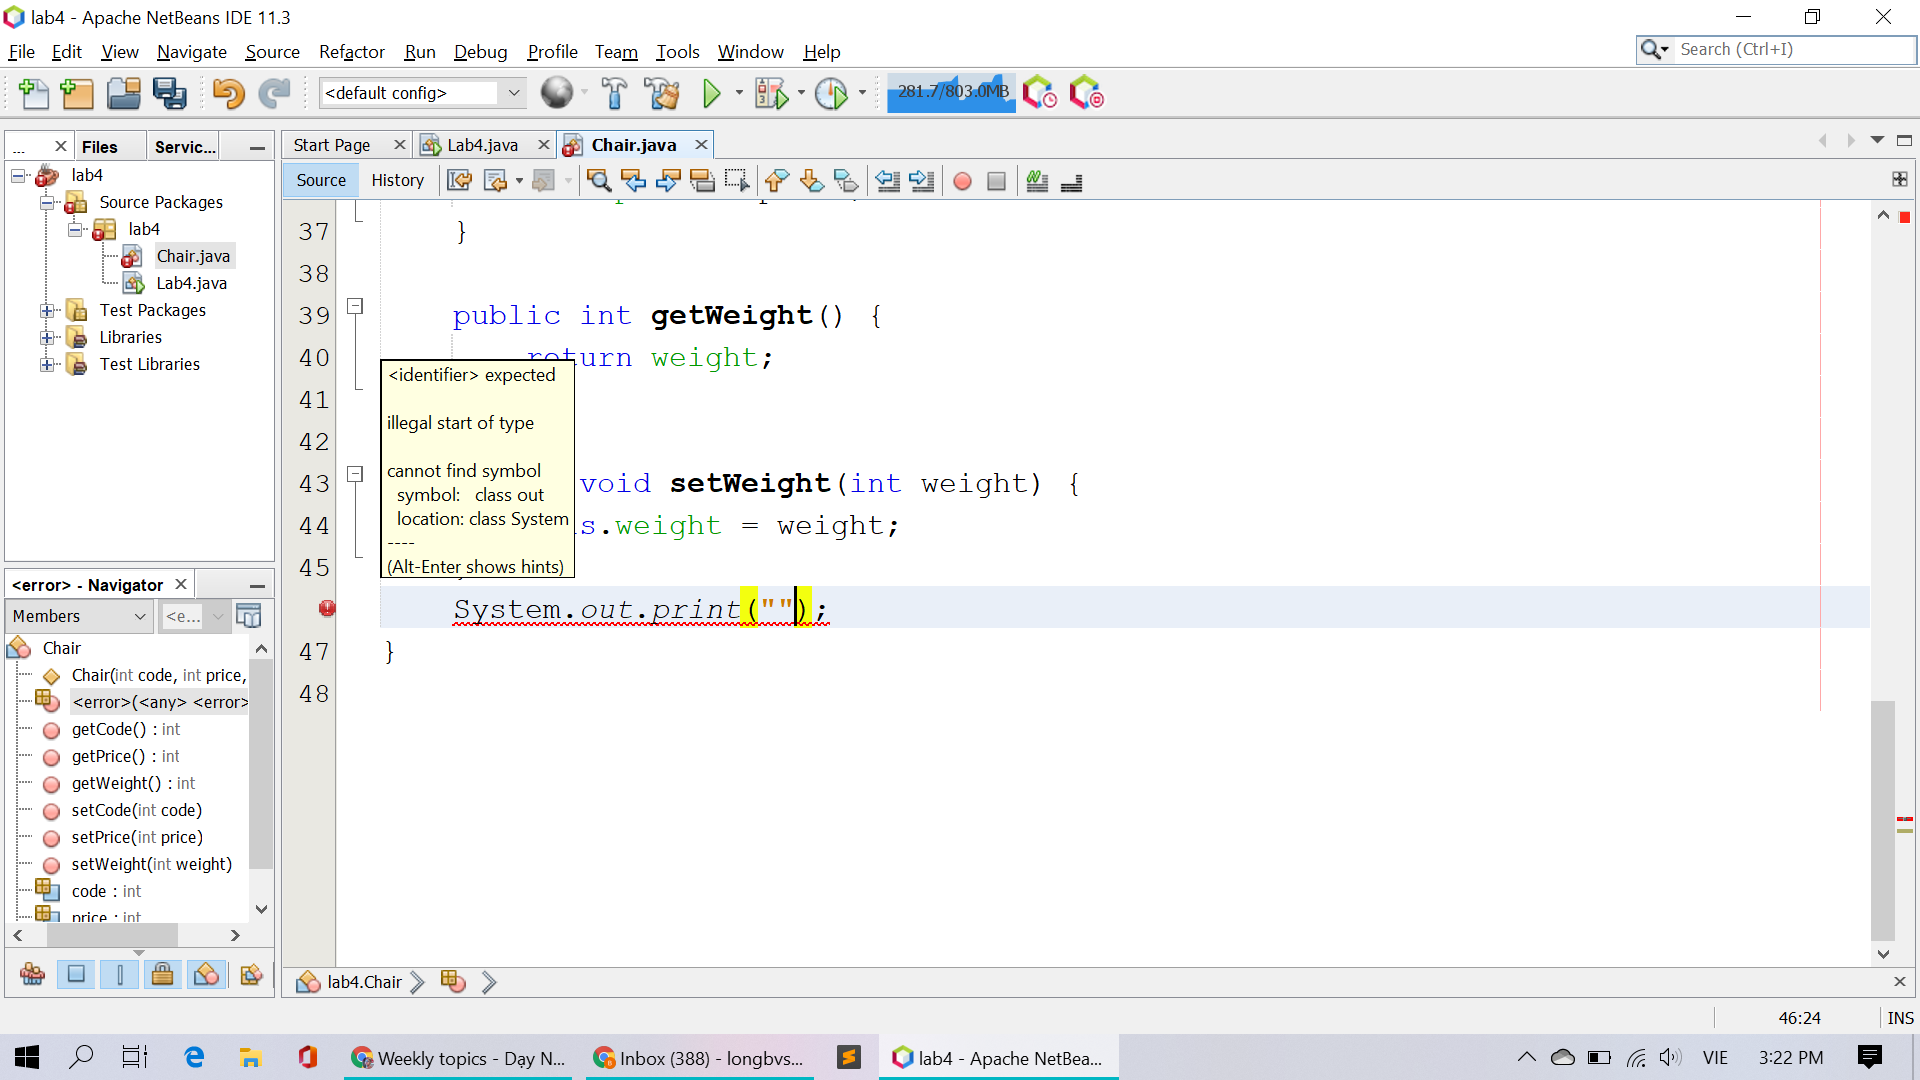Open the Members dropdown in Navigator
This screenshot has width=1920, height=1080.
(80, 616)
